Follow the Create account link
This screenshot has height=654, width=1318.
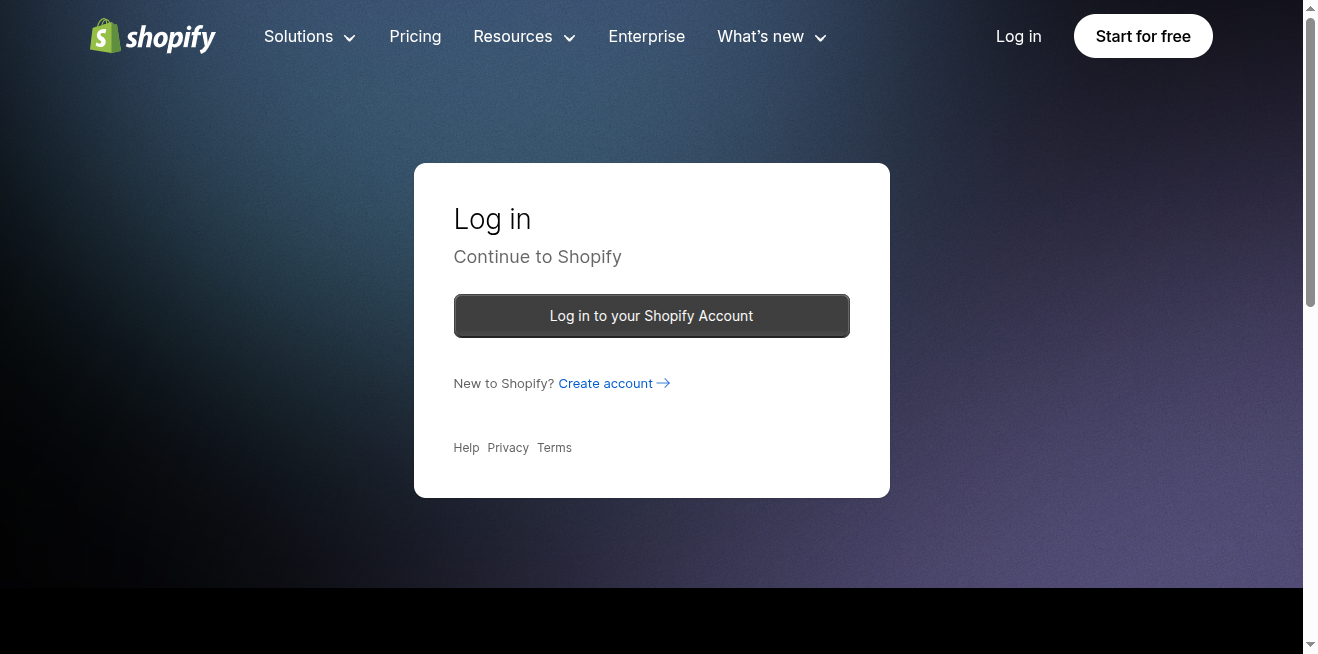coord(606,384)
